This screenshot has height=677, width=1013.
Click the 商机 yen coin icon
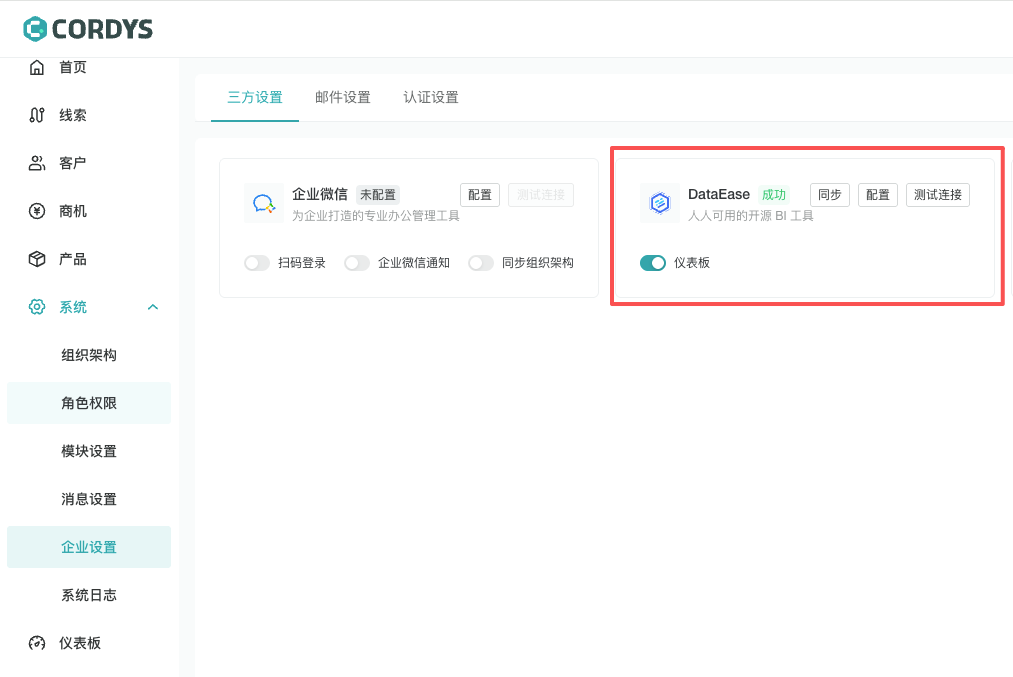pos(37,211)
